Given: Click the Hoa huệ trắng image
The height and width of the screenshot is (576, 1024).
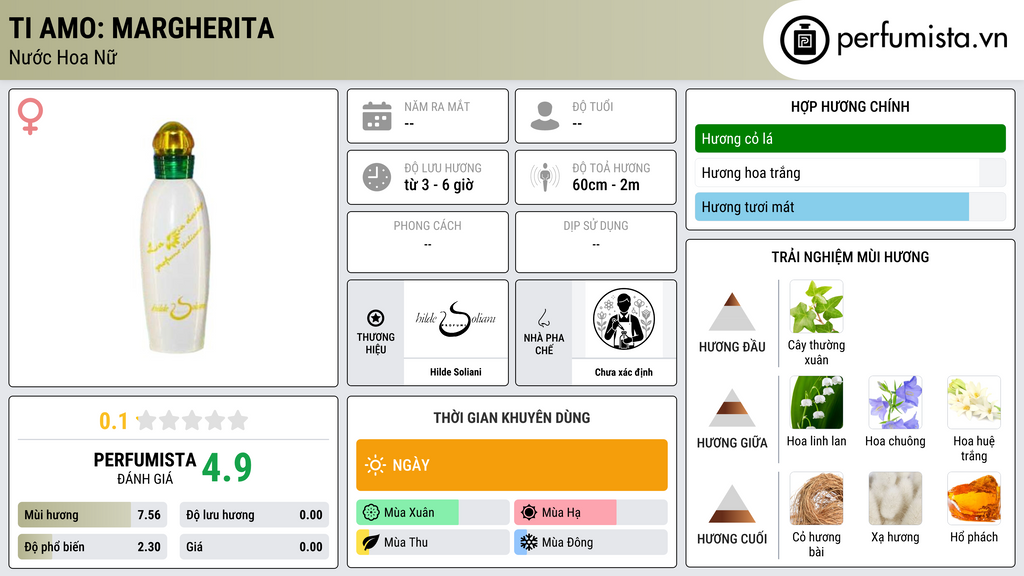Looking at the screenshot, I should tap(974, 402).
